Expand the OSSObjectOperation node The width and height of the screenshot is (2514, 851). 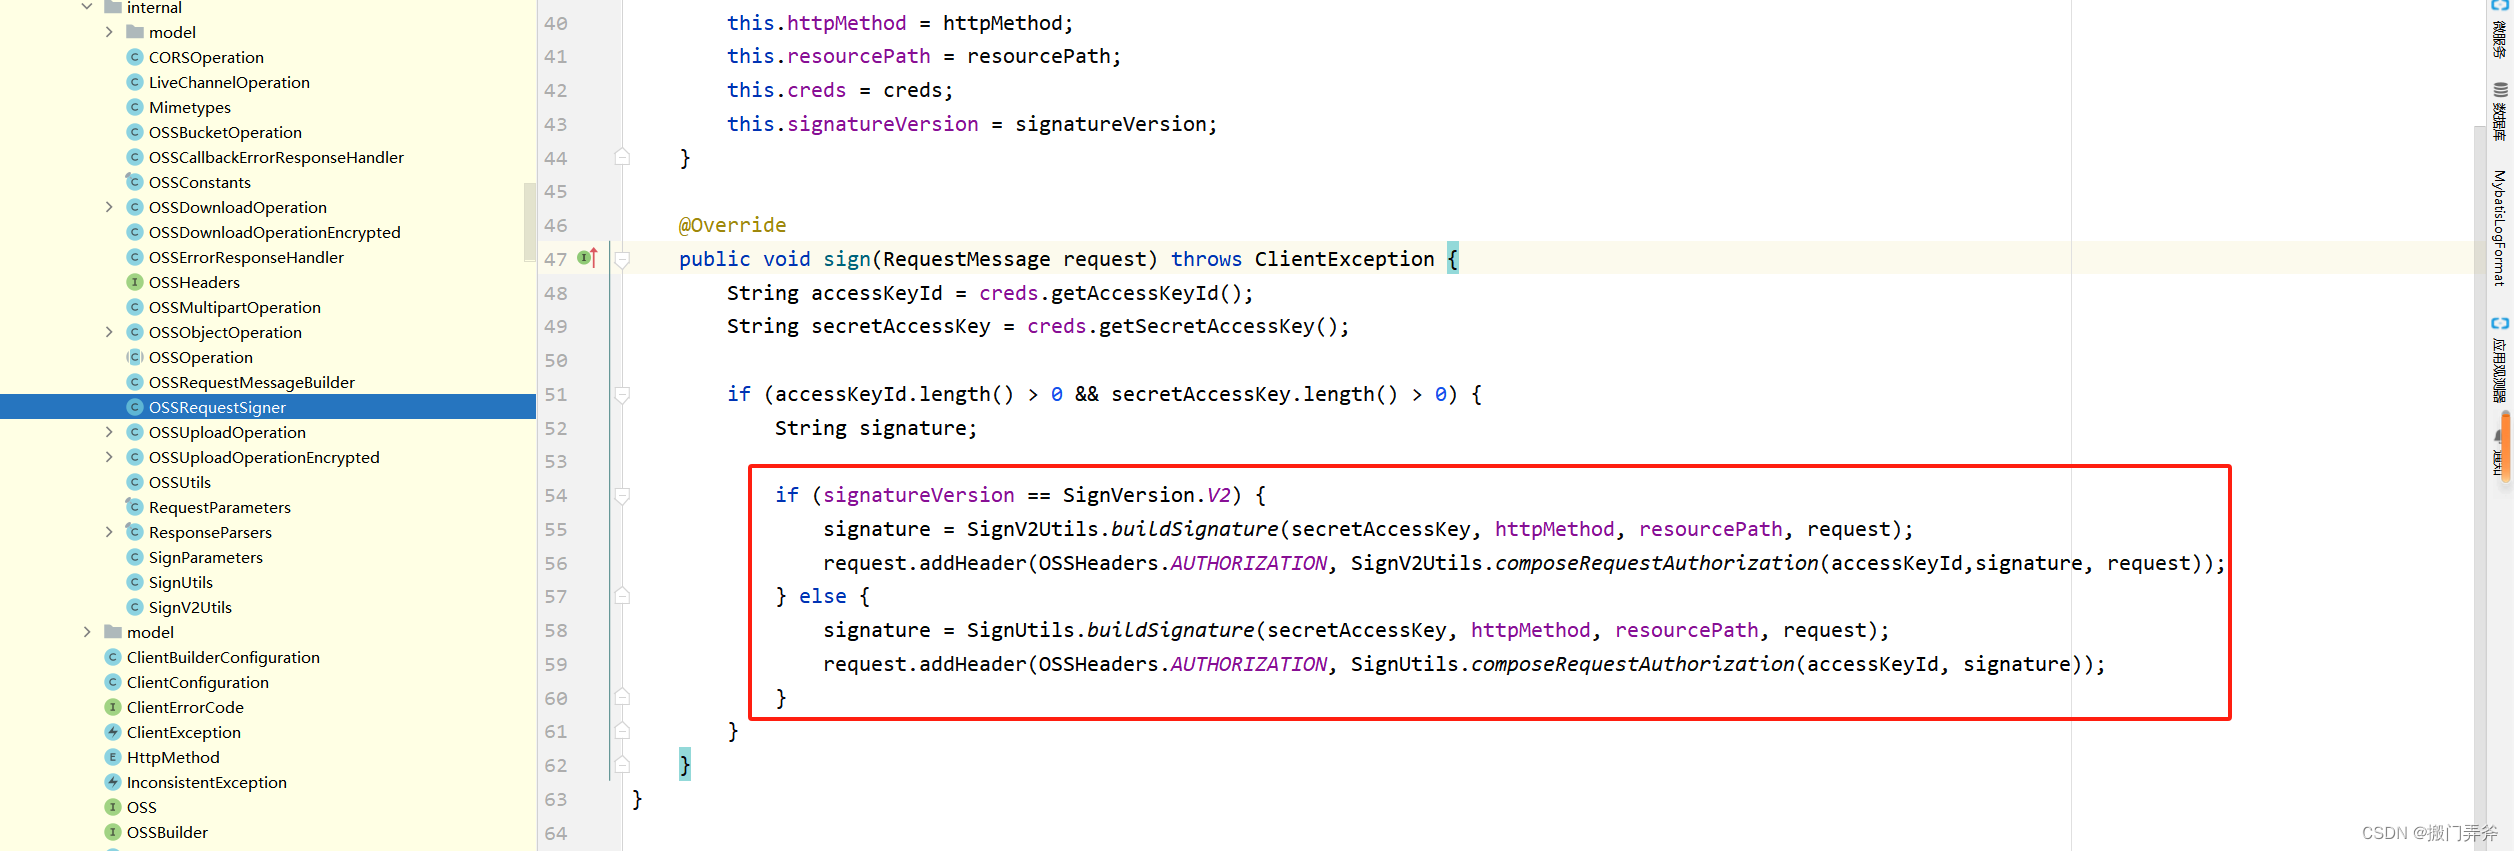tap(109, 332)
